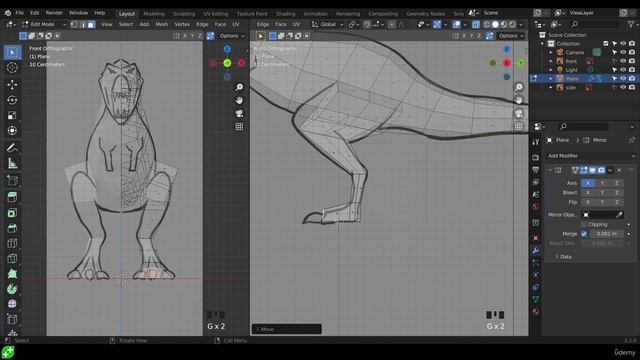This screenshot has width=640, height=360.
Task: Open the File menu
Action: (19, 13)
